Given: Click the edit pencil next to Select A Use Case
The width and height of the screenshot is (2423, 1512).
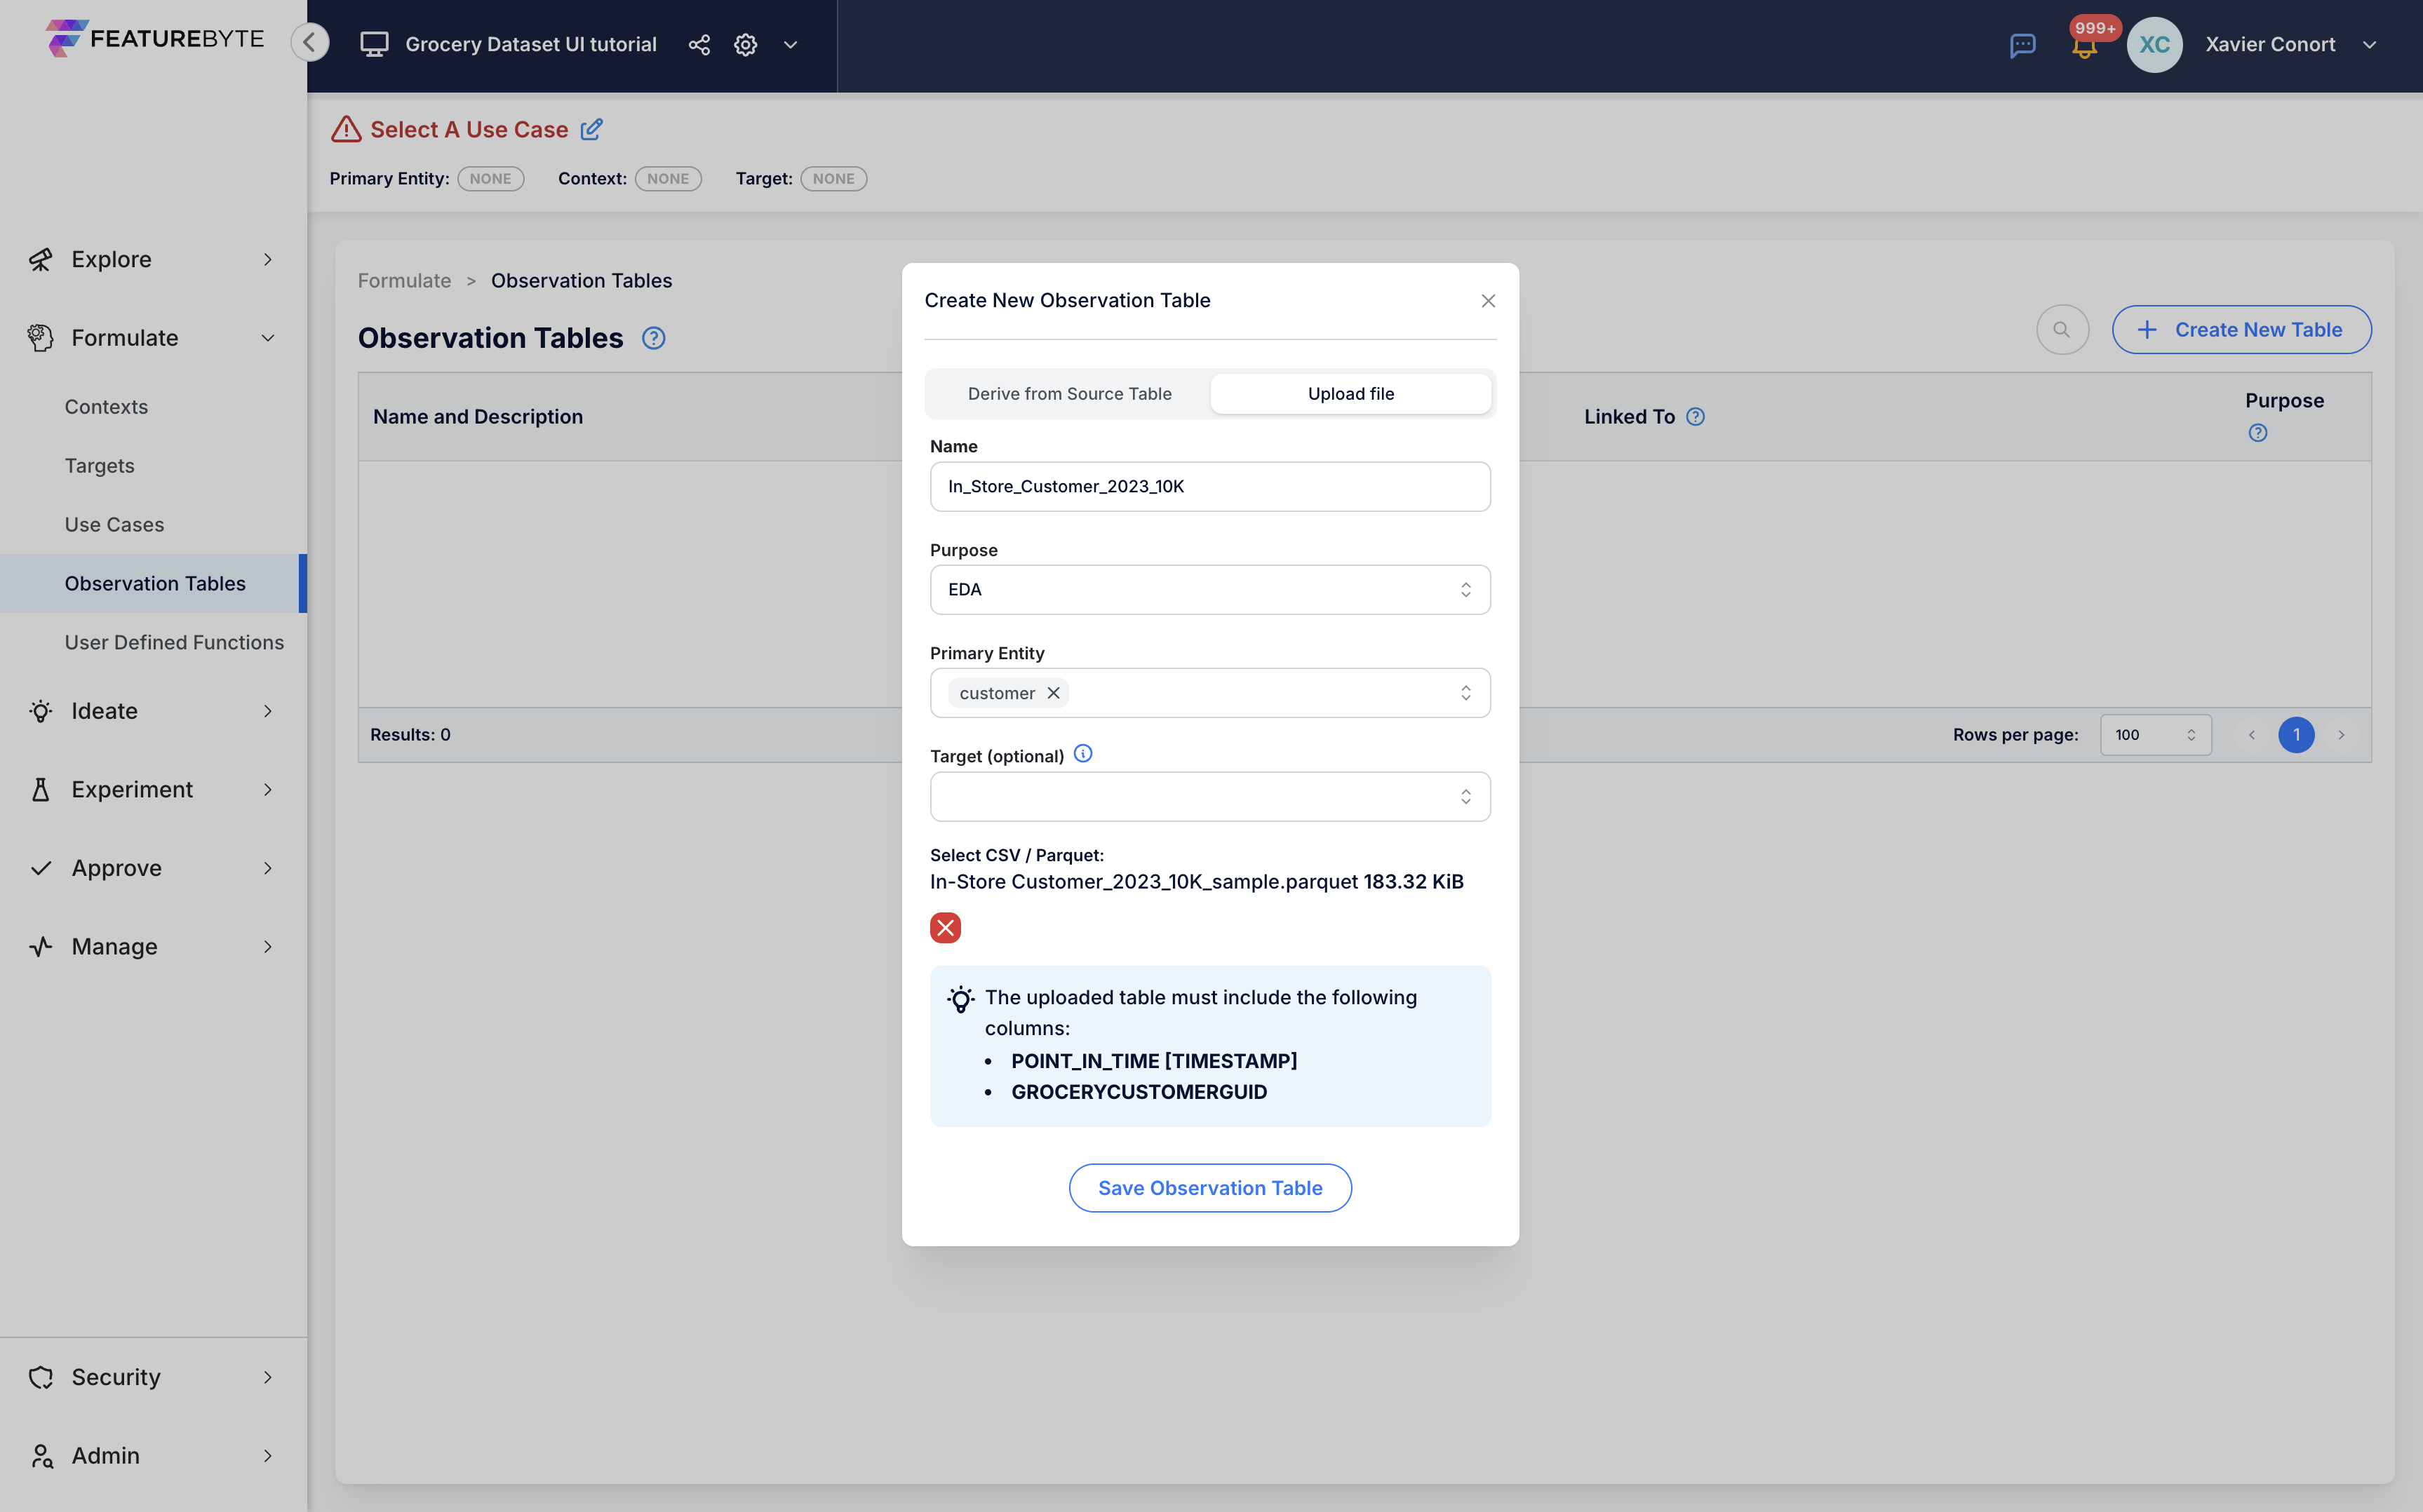Looking at the screenshot, I should 591,129.
